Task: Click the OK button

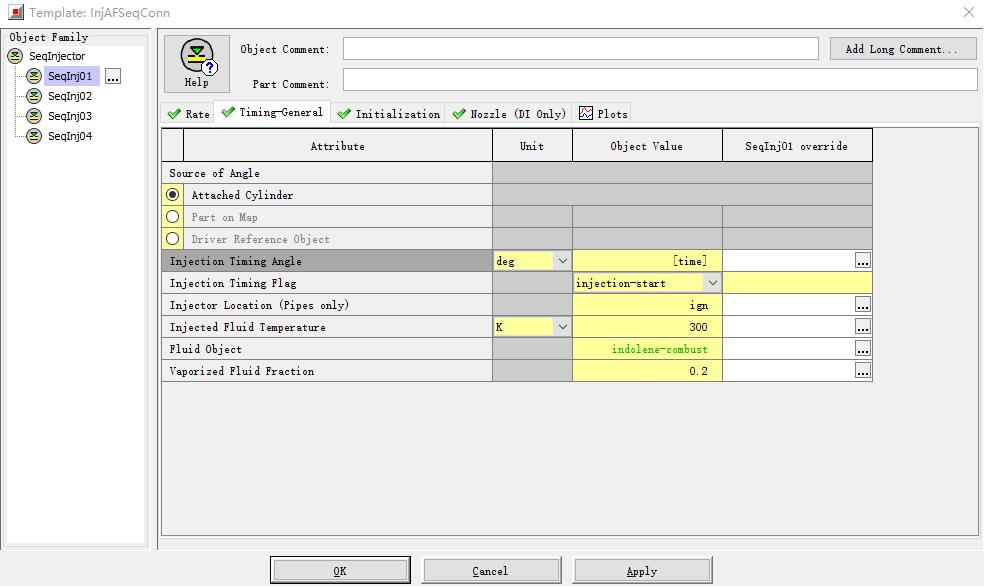Action: click(340, 570)
